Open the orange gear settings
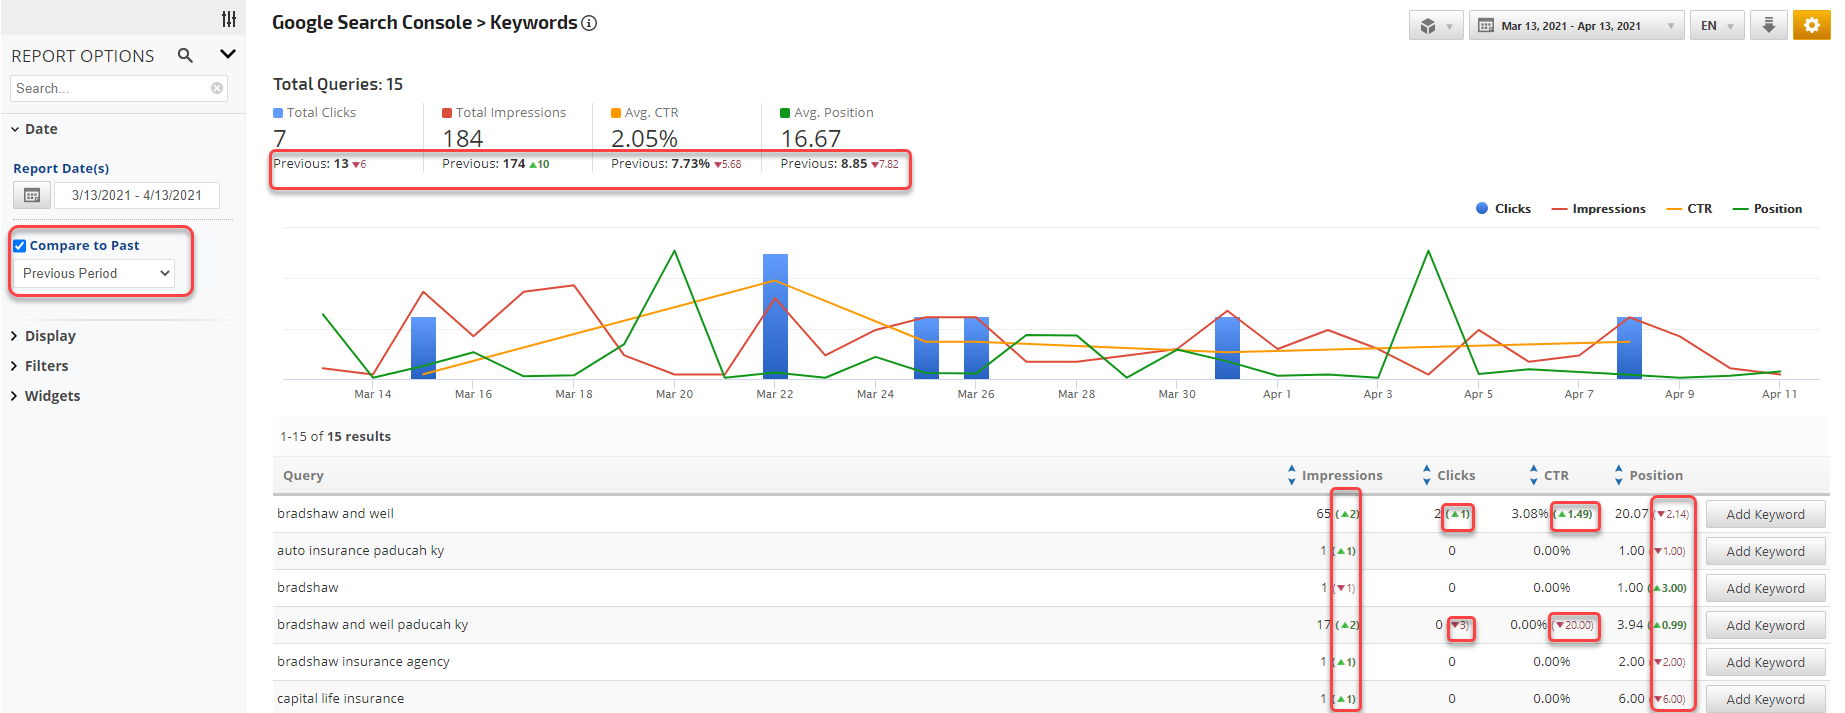 pos(1811,25)
